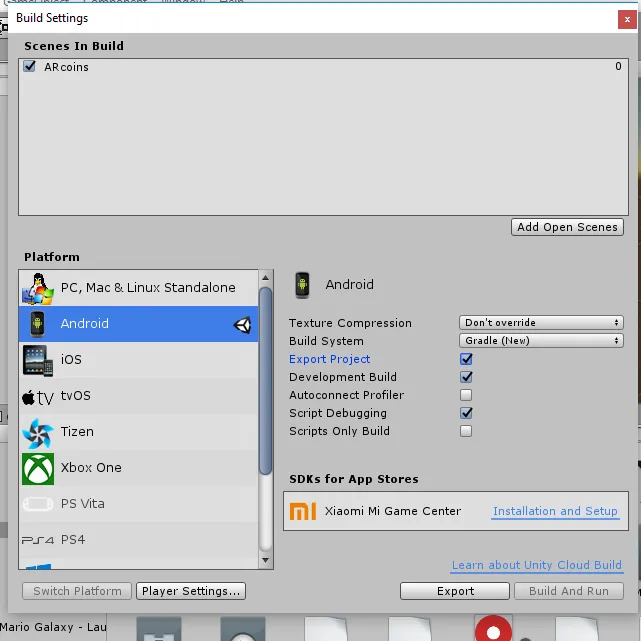Click the Script Debugging label
Image resolution: width=641 pixels, height=641 pixels.
(x=338, y=413)
